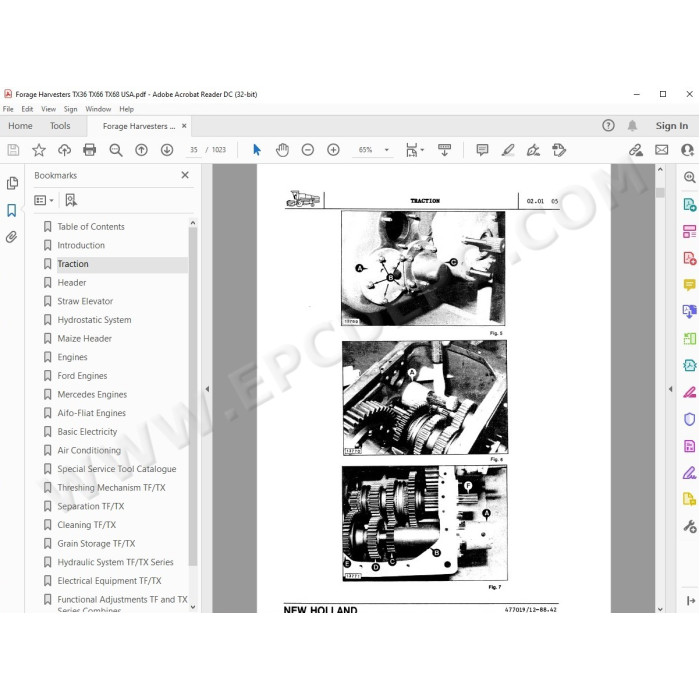The image size is (700, 700).
Task: Go to next page arrow
Action: point(167,150)
